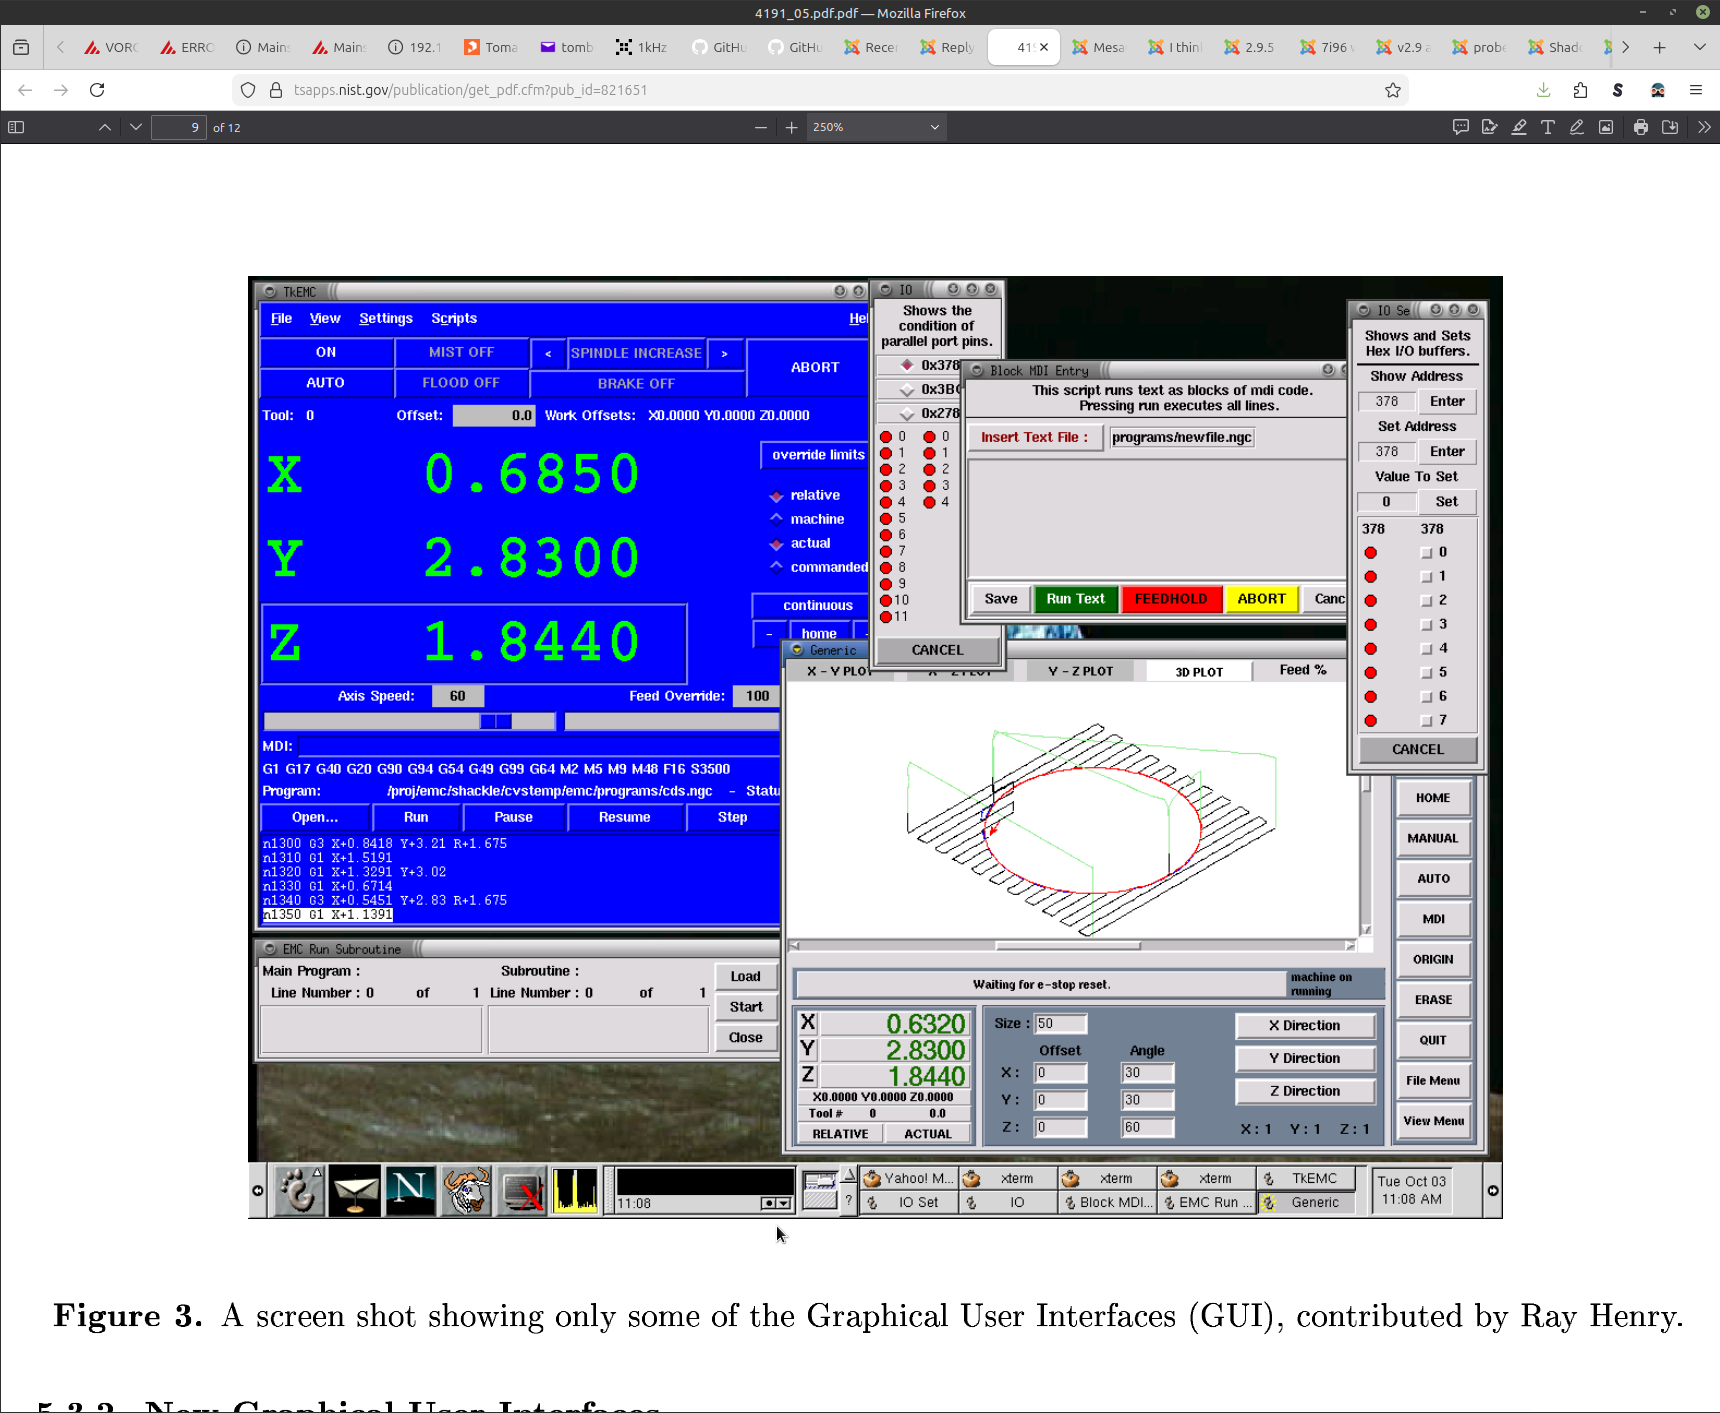
Task: Save the PDF with the download icon
Action: [1670, 127]
